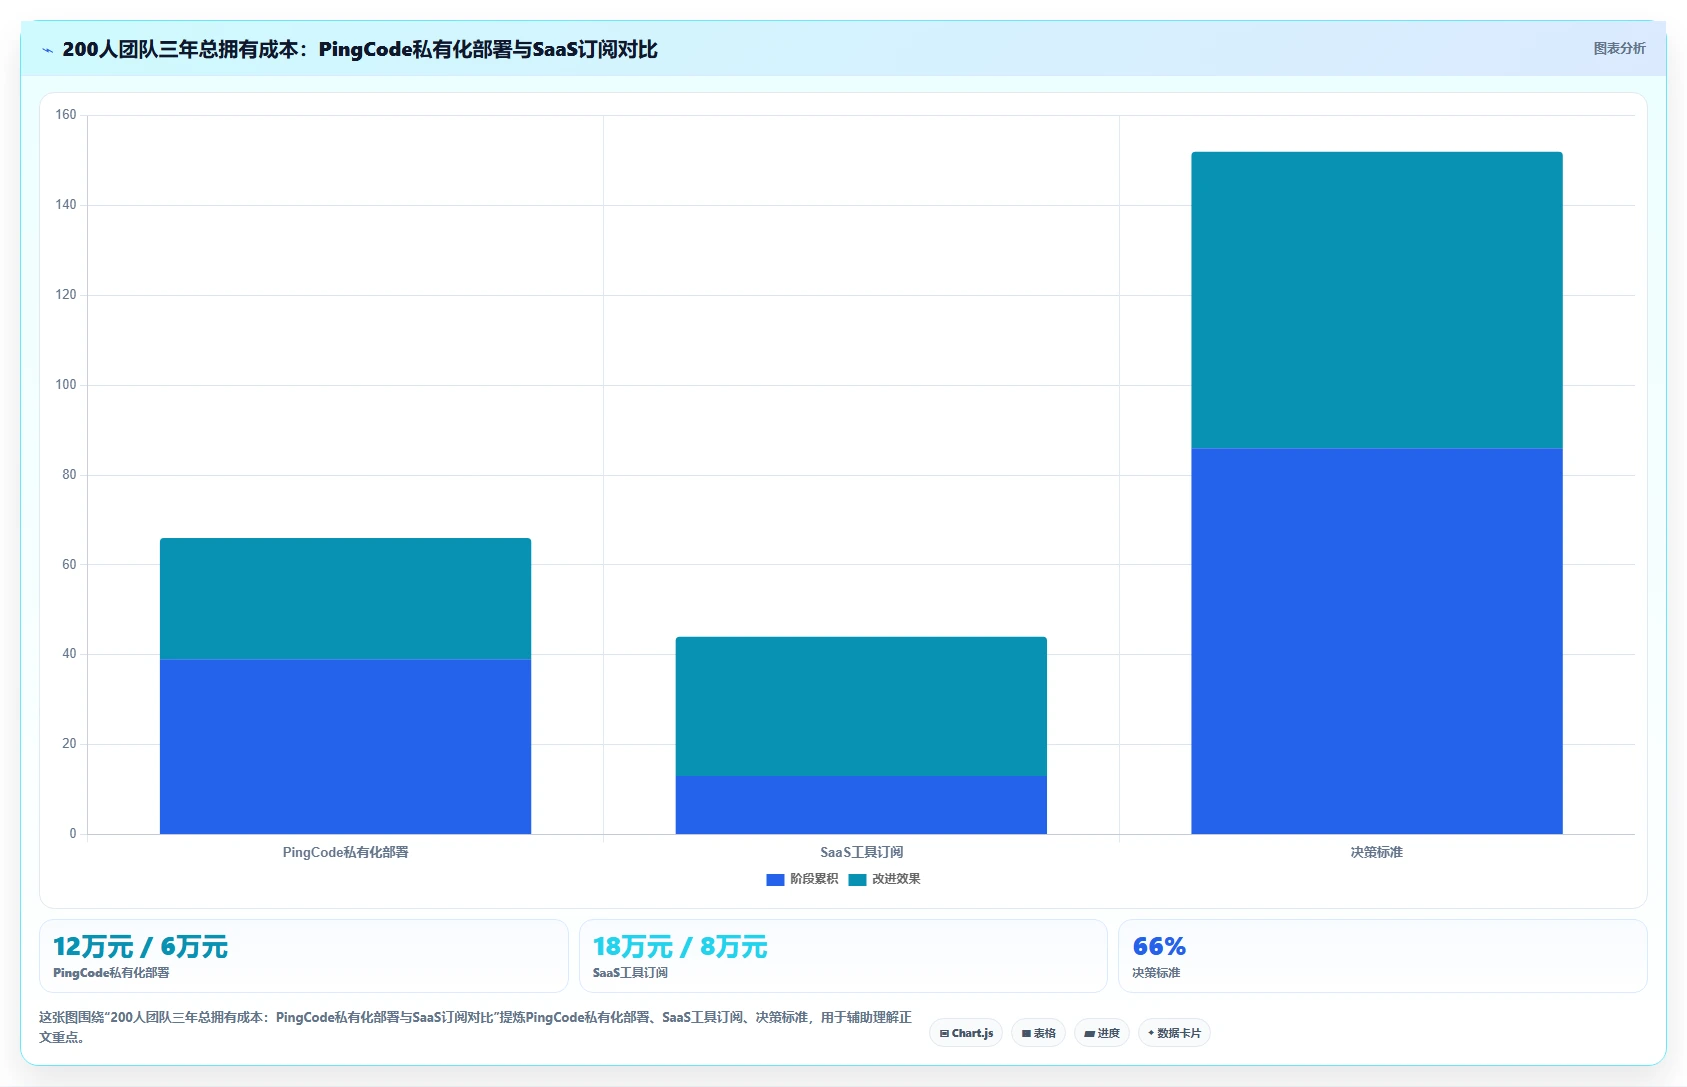Click the teal segment of SaaS工具订阅 bar

861,706
